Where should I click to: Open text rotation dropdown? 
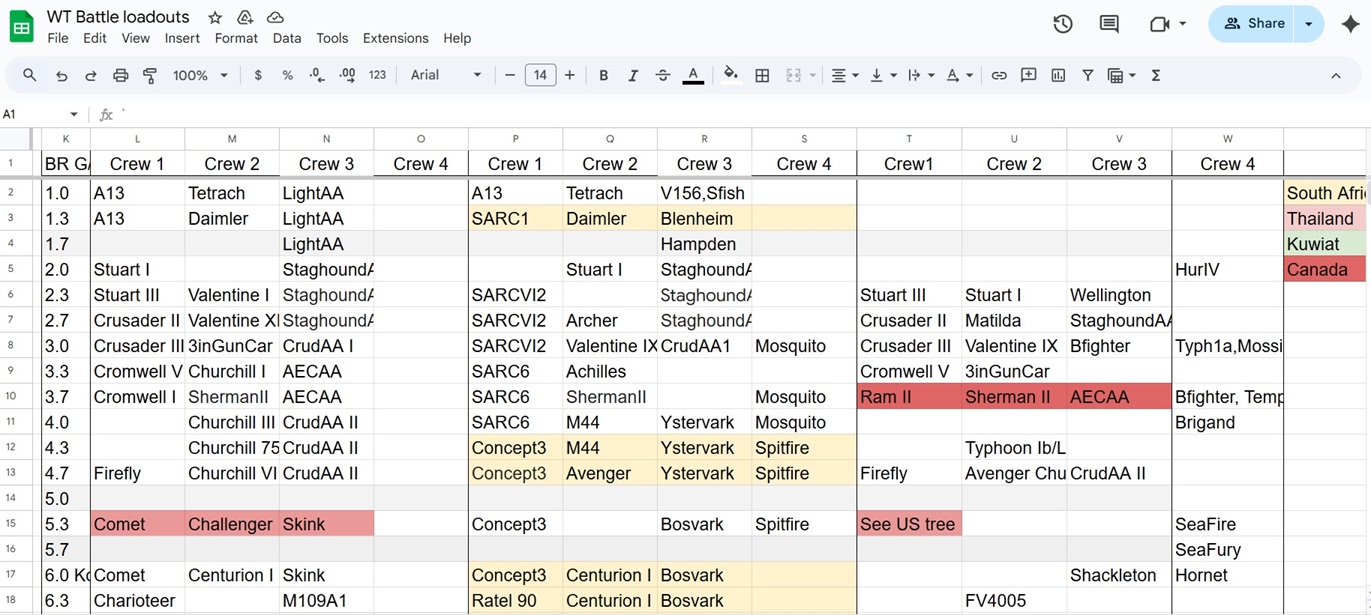(x=959, y=75)
